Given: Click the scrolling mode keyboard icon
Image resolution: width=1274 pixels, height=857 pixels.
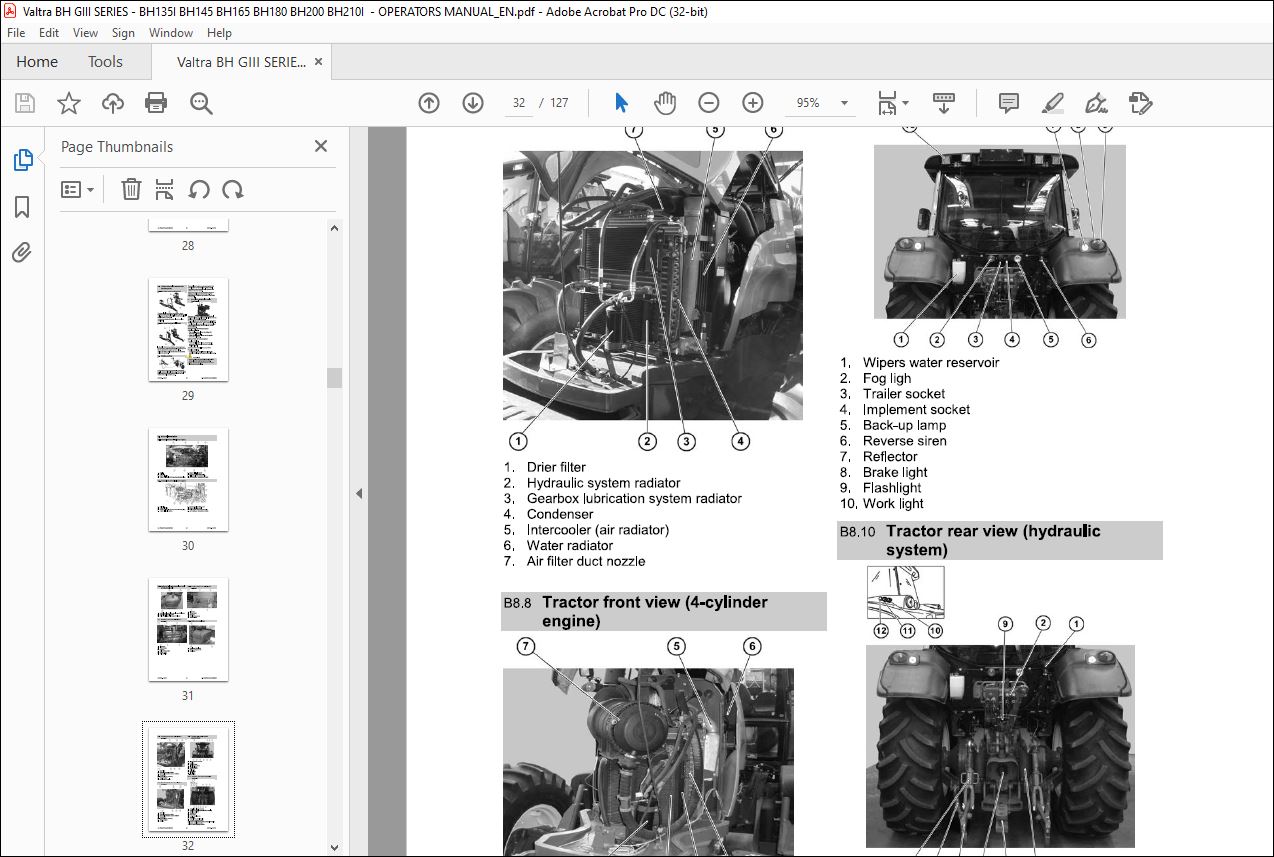Looking at the screenshot, I should pos(944,103).
